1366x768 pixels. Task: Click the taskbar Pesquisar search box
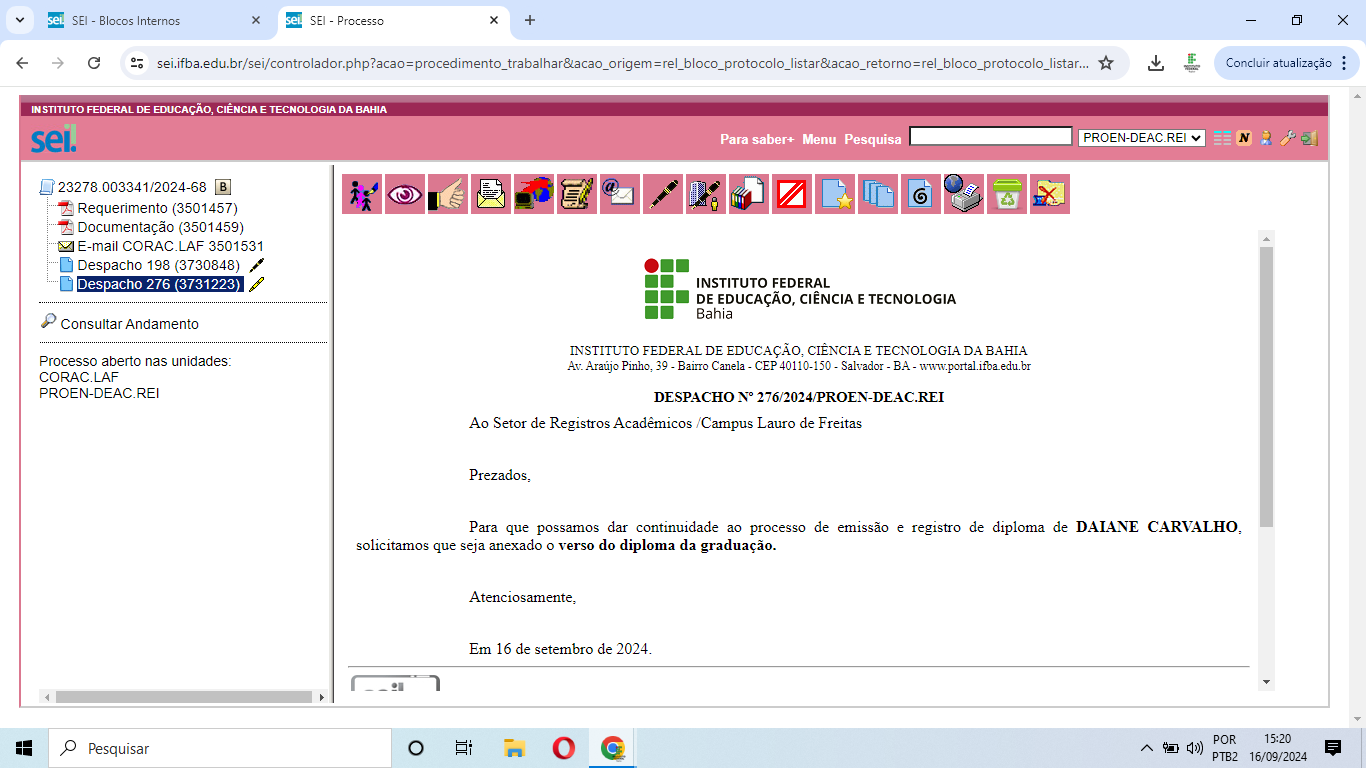point(220,748)
